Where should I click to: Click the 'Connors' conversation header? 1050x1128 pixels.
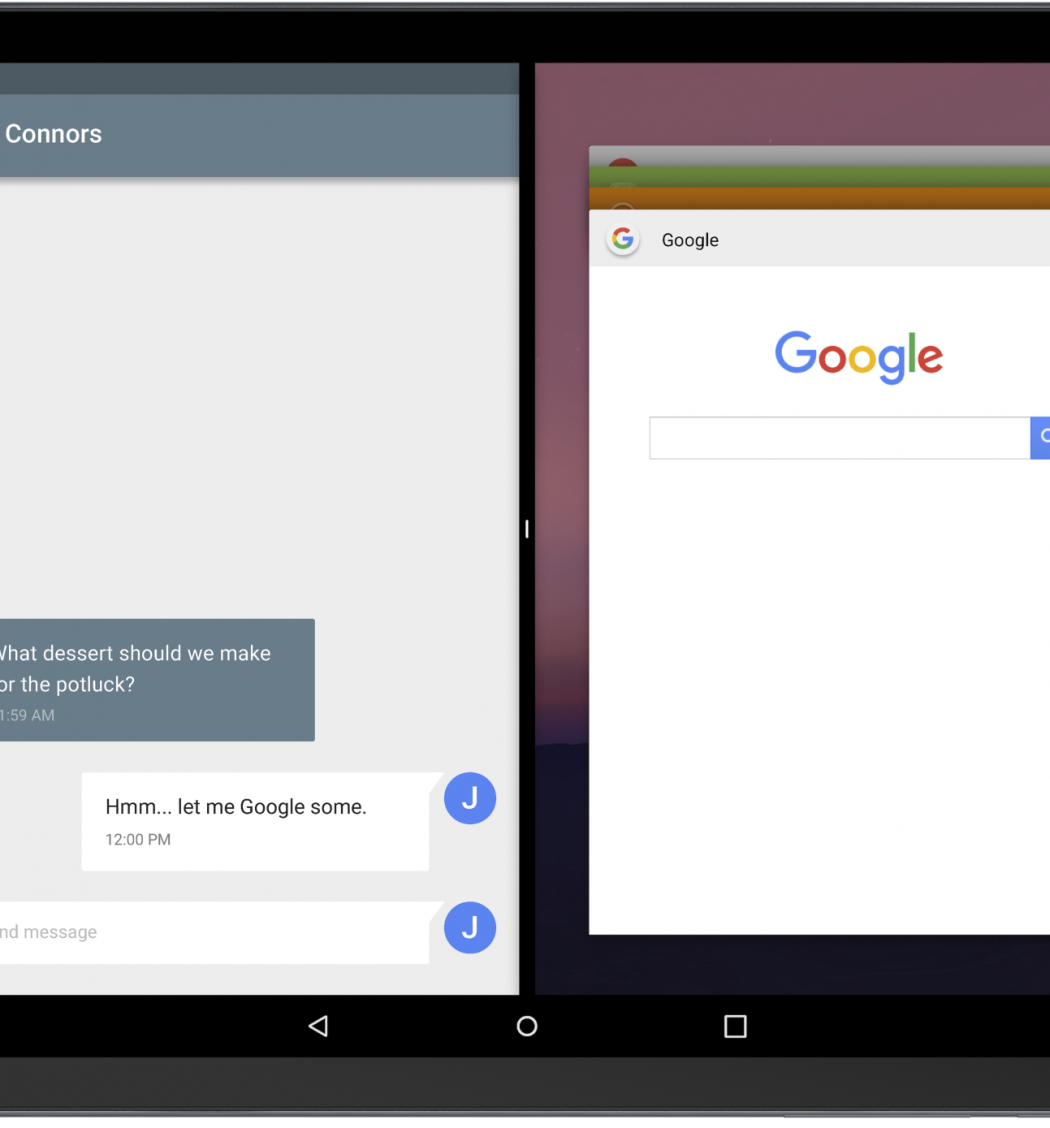[53, 134]
